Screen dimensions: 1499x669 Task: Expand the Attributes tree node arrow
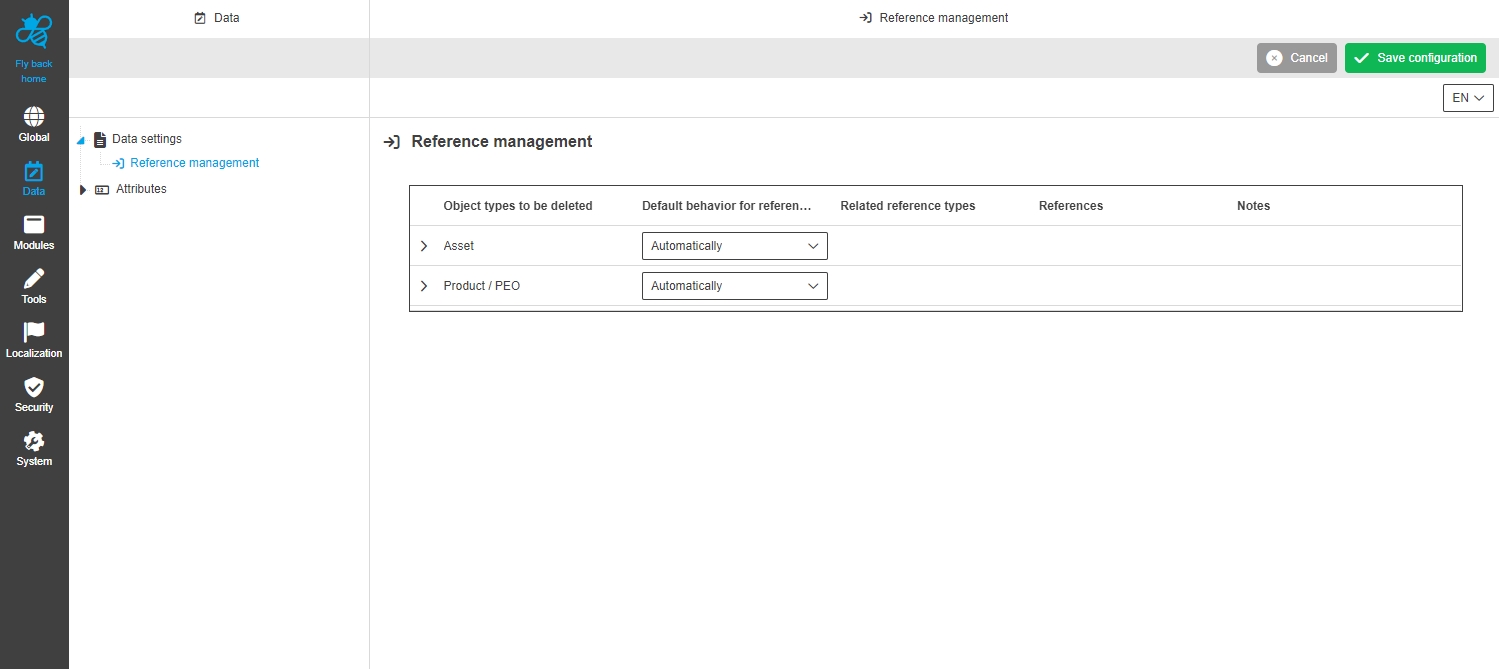(83, 190)
